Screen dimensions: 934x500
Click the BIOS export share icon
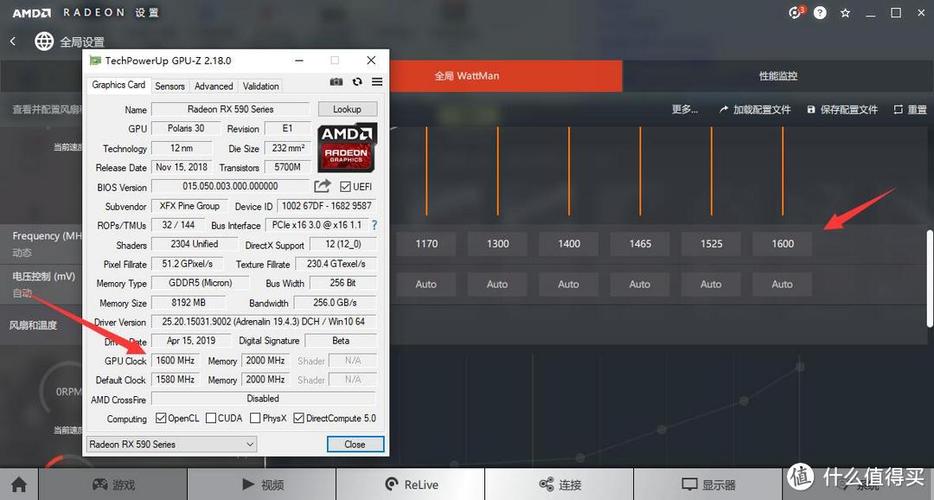pyautogui.click(x=322, y=186)
